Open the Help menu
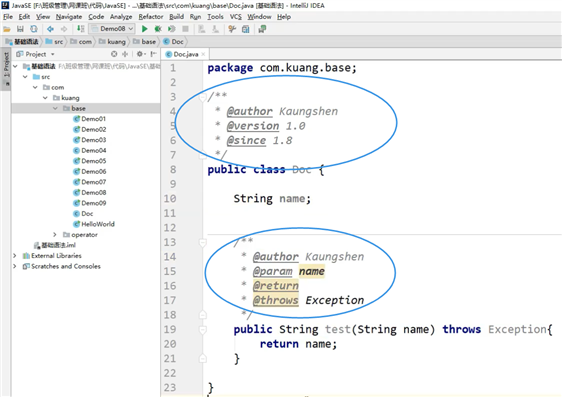 (x=284, y=17)
